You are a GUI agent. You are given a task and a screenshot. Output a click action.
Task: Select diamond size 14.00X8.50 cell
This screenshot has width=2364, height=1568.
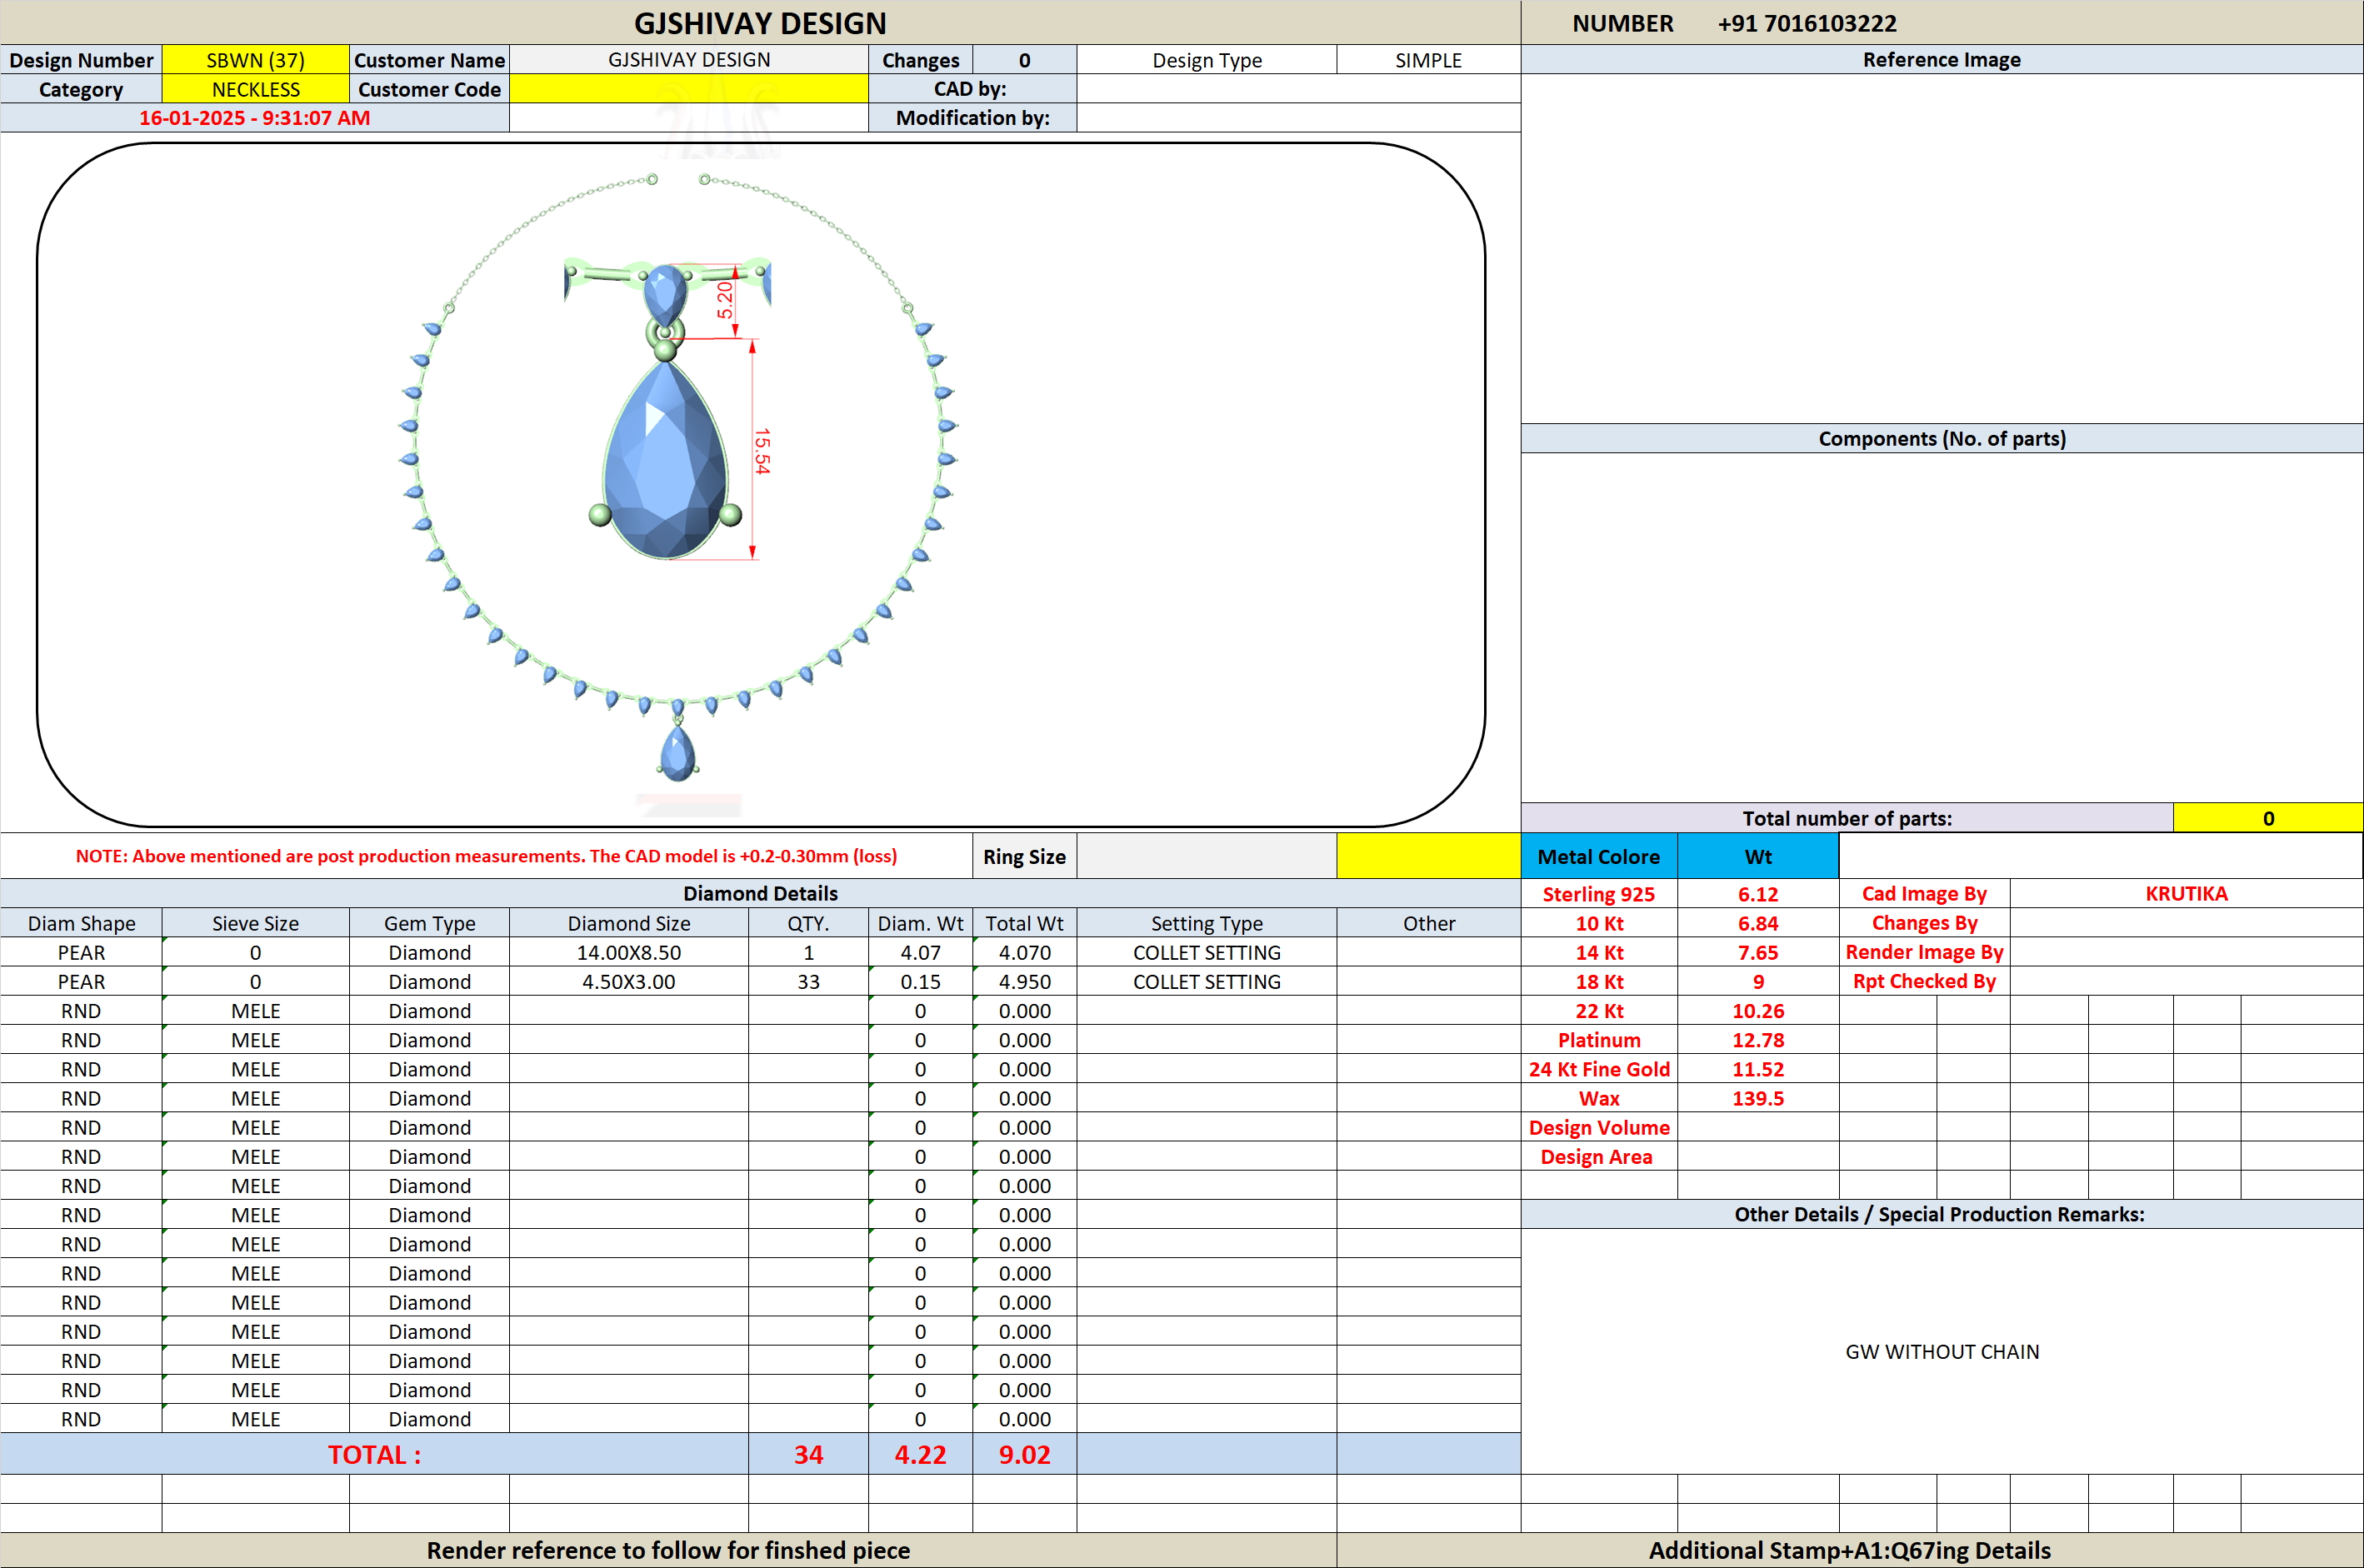[628, 952]
